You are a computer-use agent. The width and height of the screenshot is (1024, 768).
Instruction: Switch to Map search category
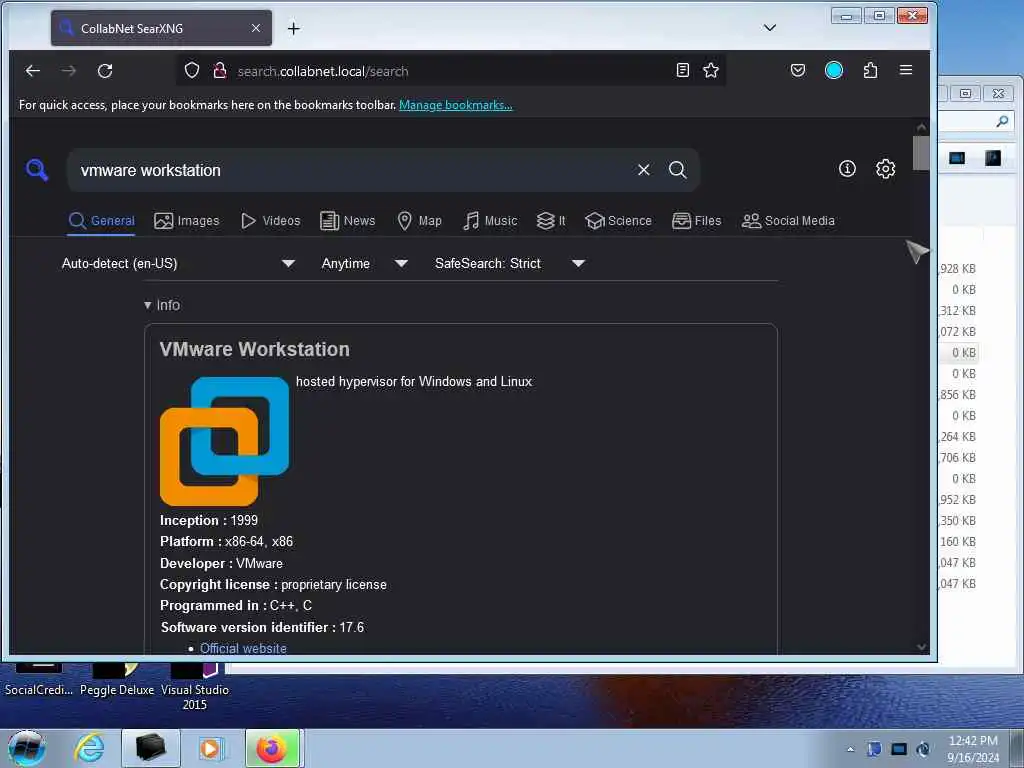(x=419, y=221)
